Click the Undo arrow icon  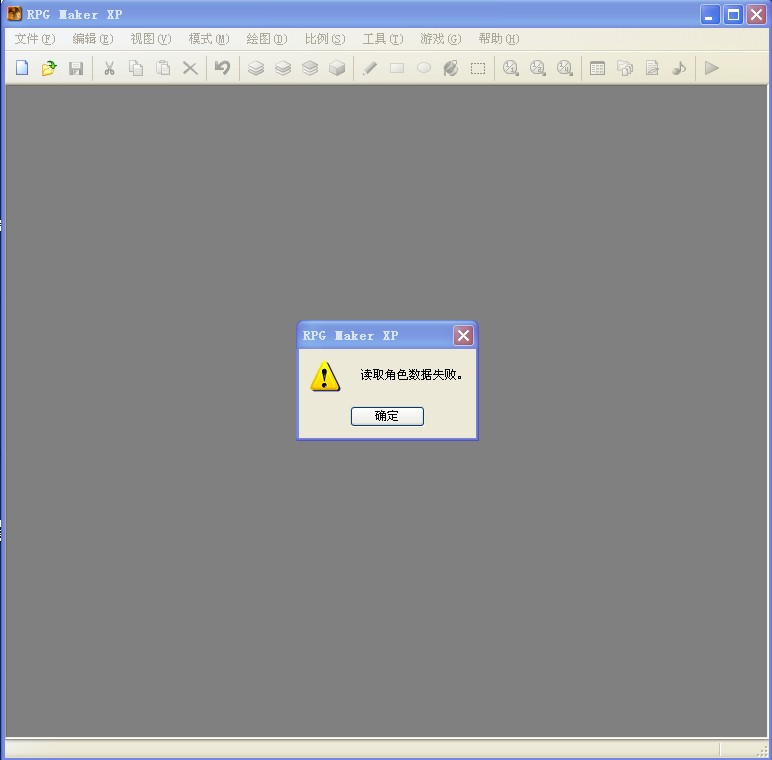(223, 68)
